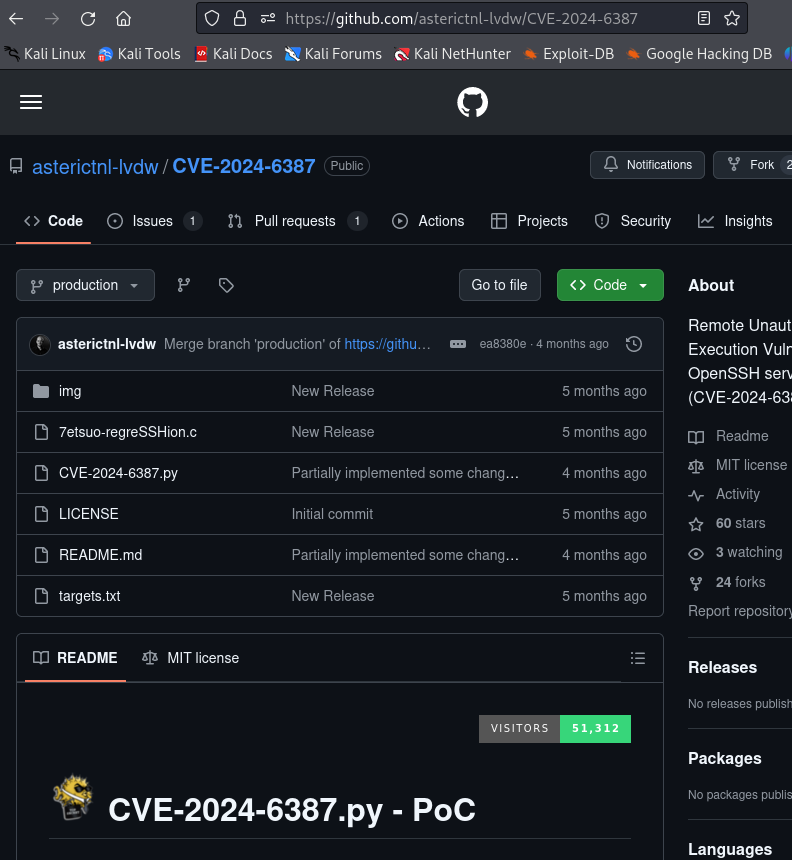
Task: Open the Exploit-DB bookmark
Action: pyautogui.click(x=568, y=54)
